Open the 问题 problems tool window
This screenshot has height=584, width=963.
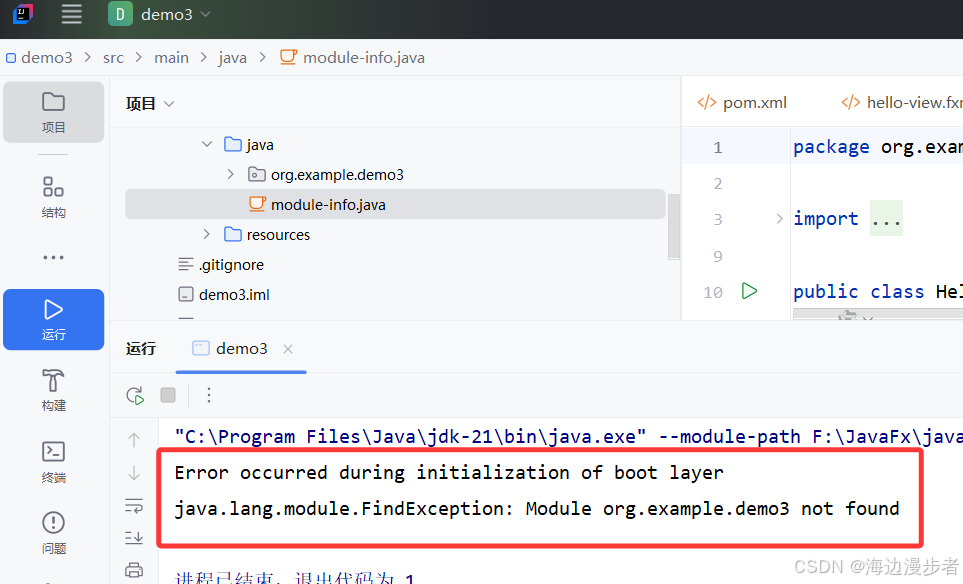(53, 533)
